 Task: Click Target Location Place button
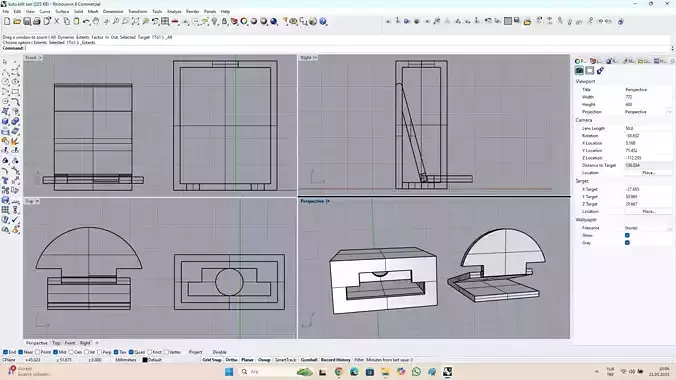coord(648,211)
